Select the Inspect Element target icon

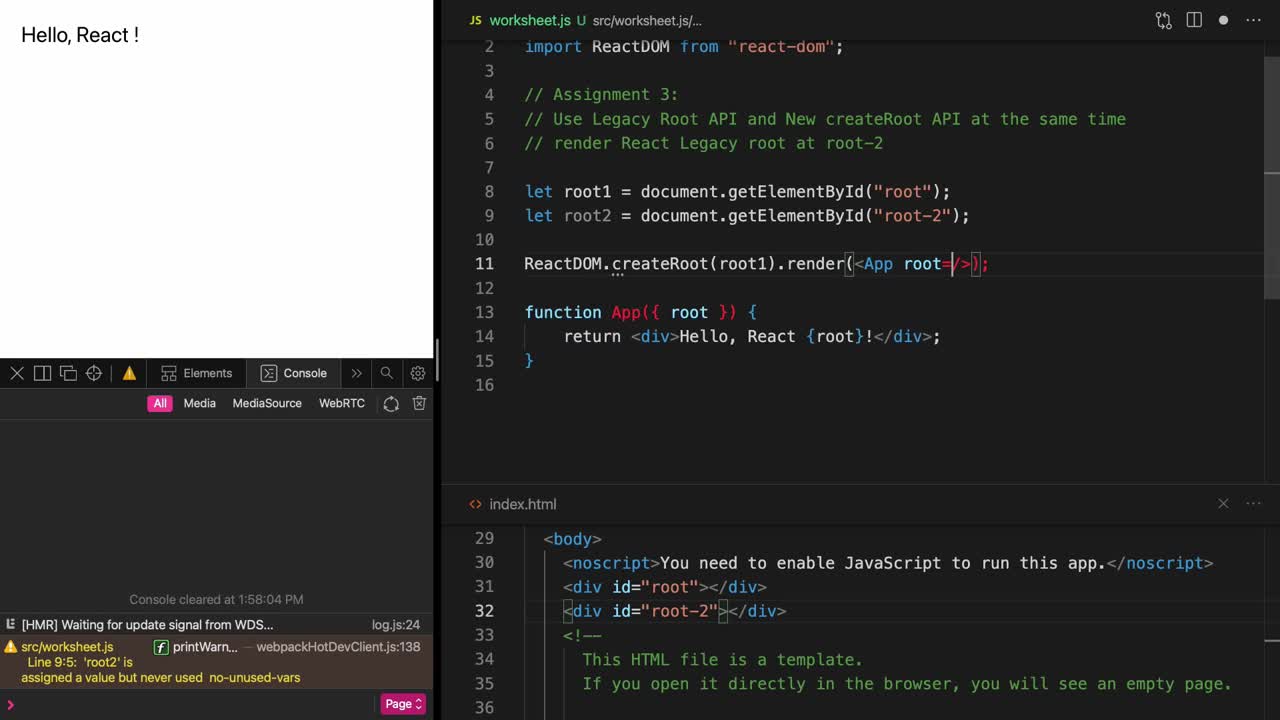94,373
